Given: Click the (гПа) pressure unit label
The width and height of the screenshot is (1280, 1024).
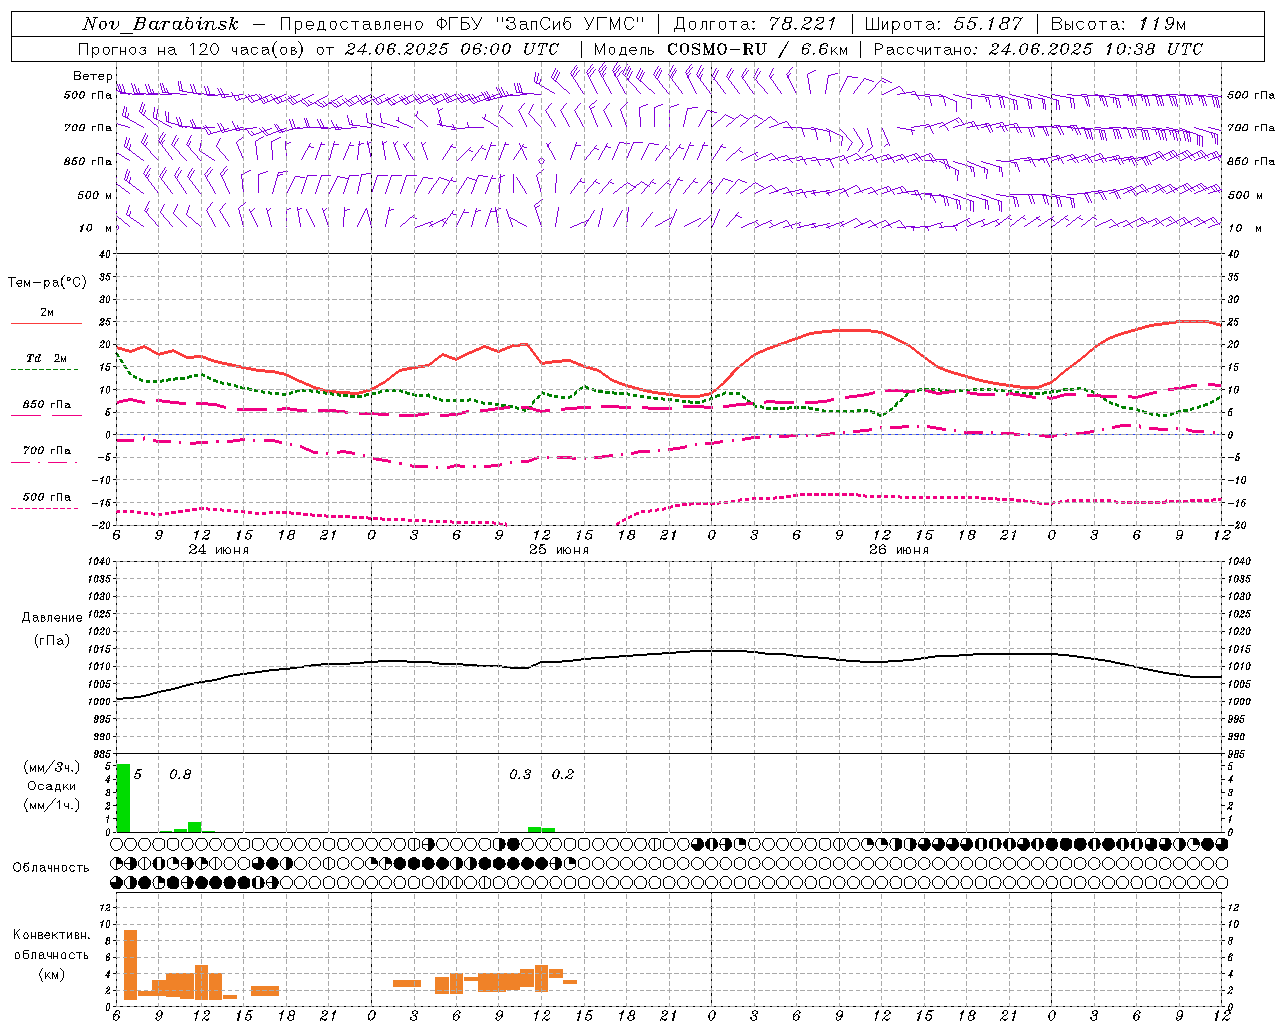Looking at the screenshot, I should (51, 640).
